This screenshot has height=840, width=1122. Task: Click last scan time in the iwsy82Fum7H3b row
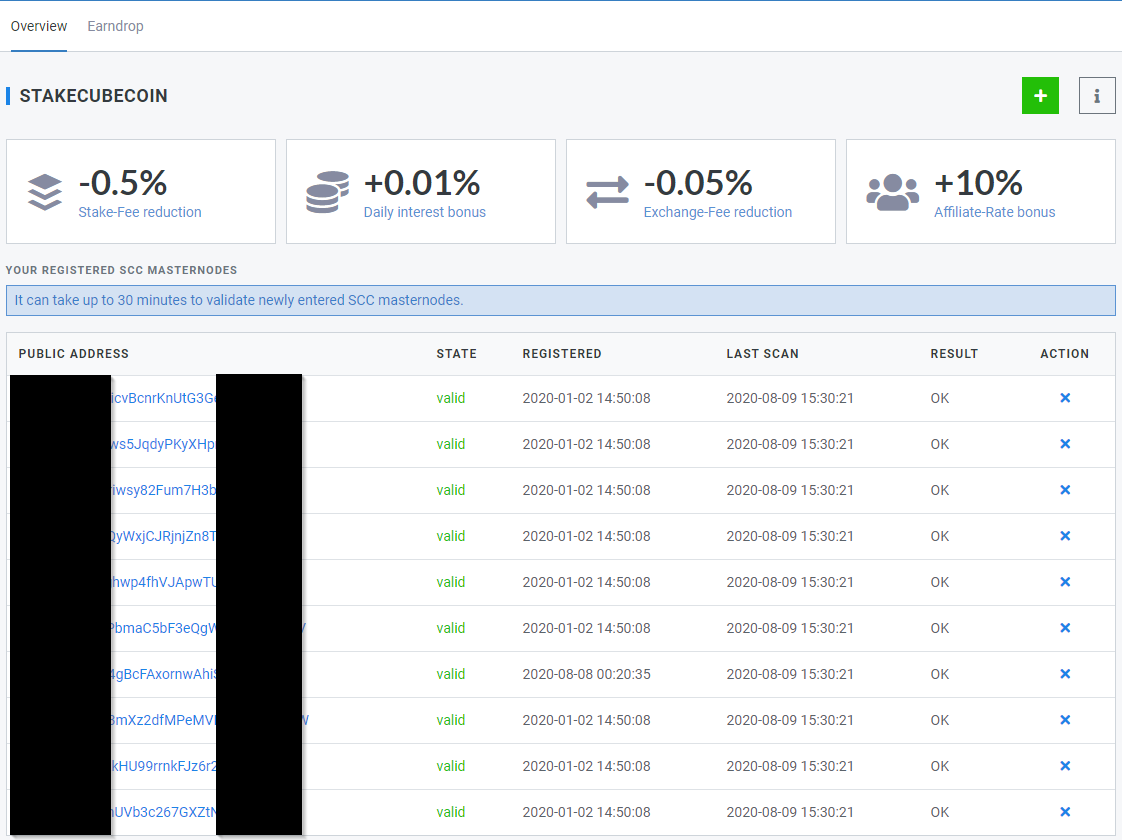[790, 490]
